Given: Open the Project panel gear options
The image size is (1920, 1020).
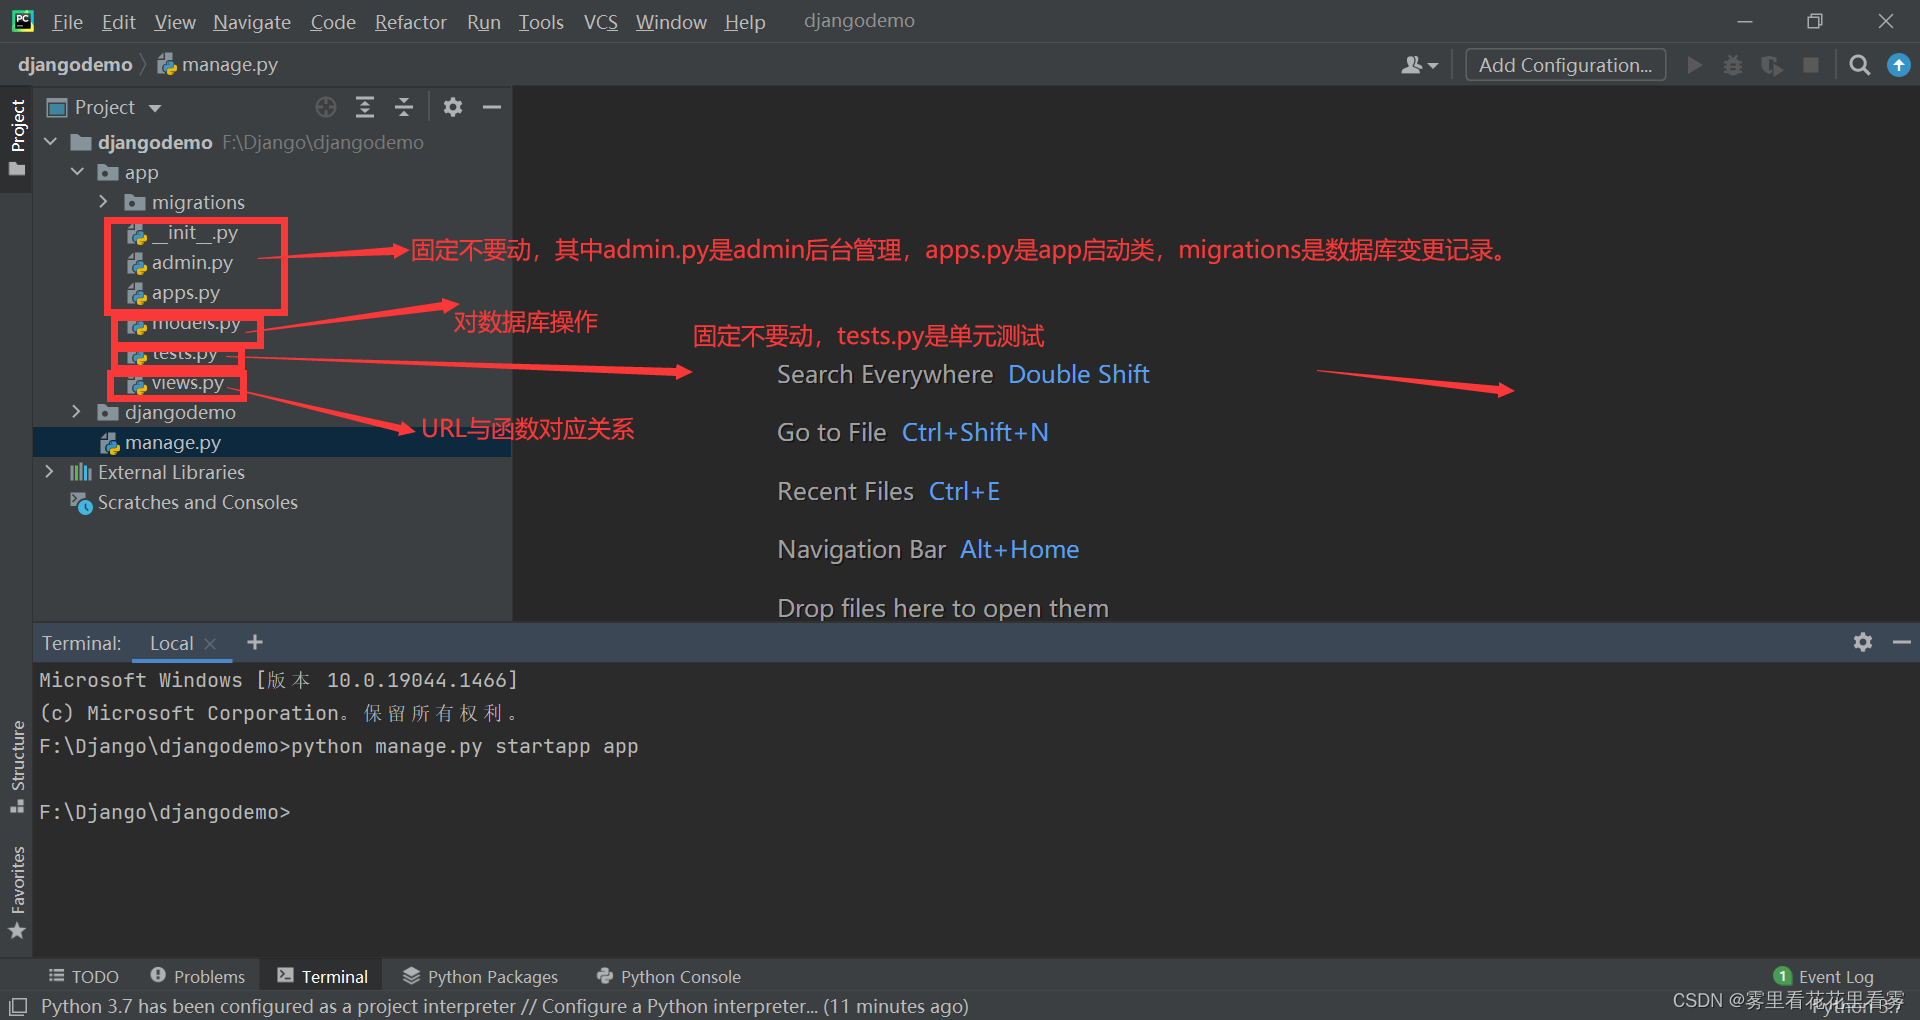Looking at the screenshot, I should tap(453, 107).
